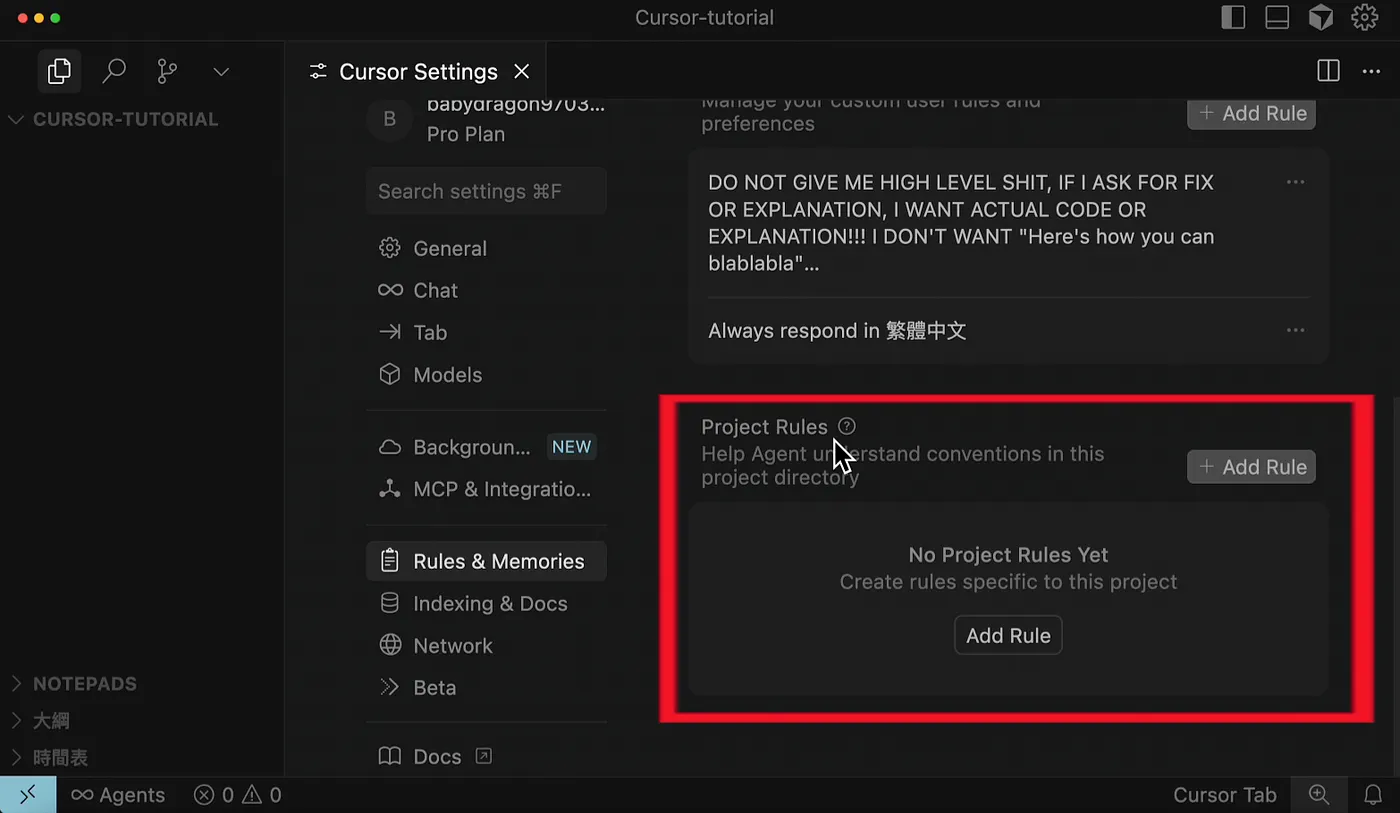
Task: Open errors and warnings status indicator
Action: click(x=237, y=795)
